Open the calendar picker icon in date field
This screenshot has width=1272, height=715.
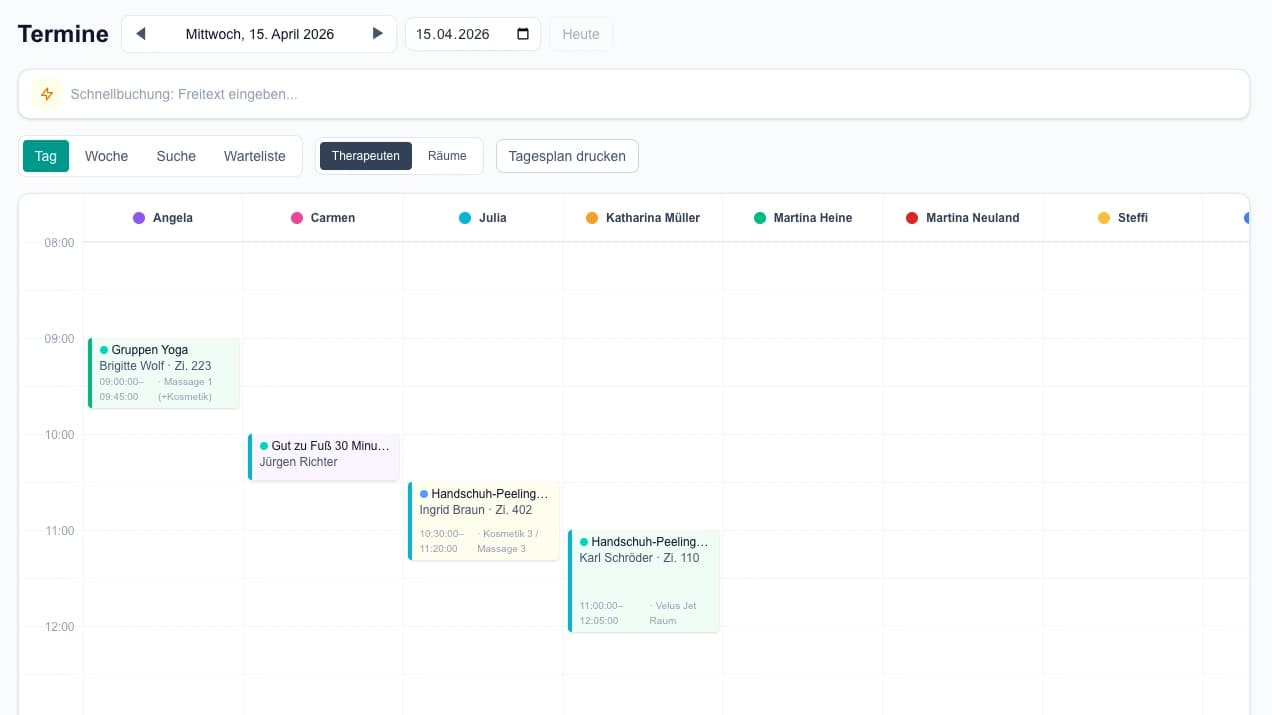click(523, 34)
